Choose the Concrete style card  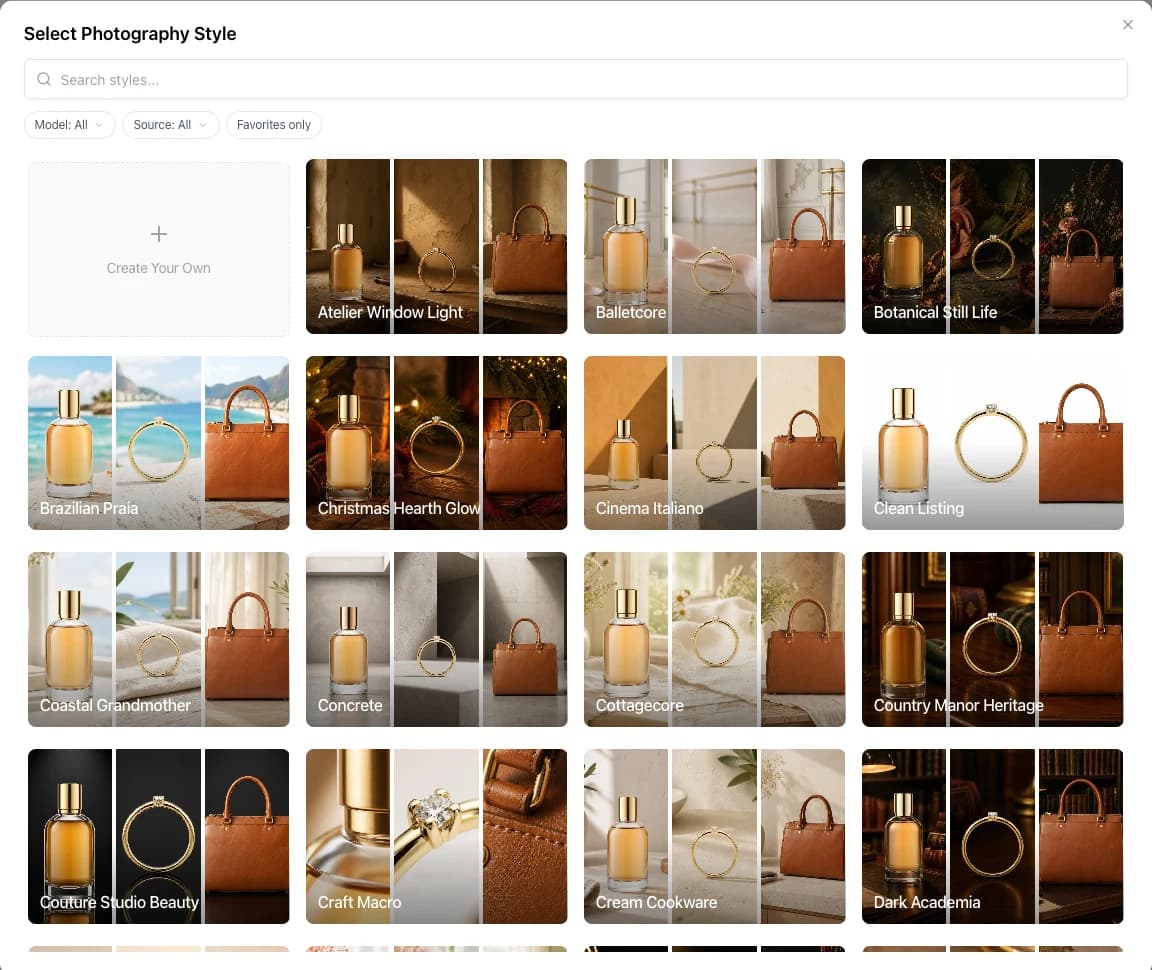point(436,639)
